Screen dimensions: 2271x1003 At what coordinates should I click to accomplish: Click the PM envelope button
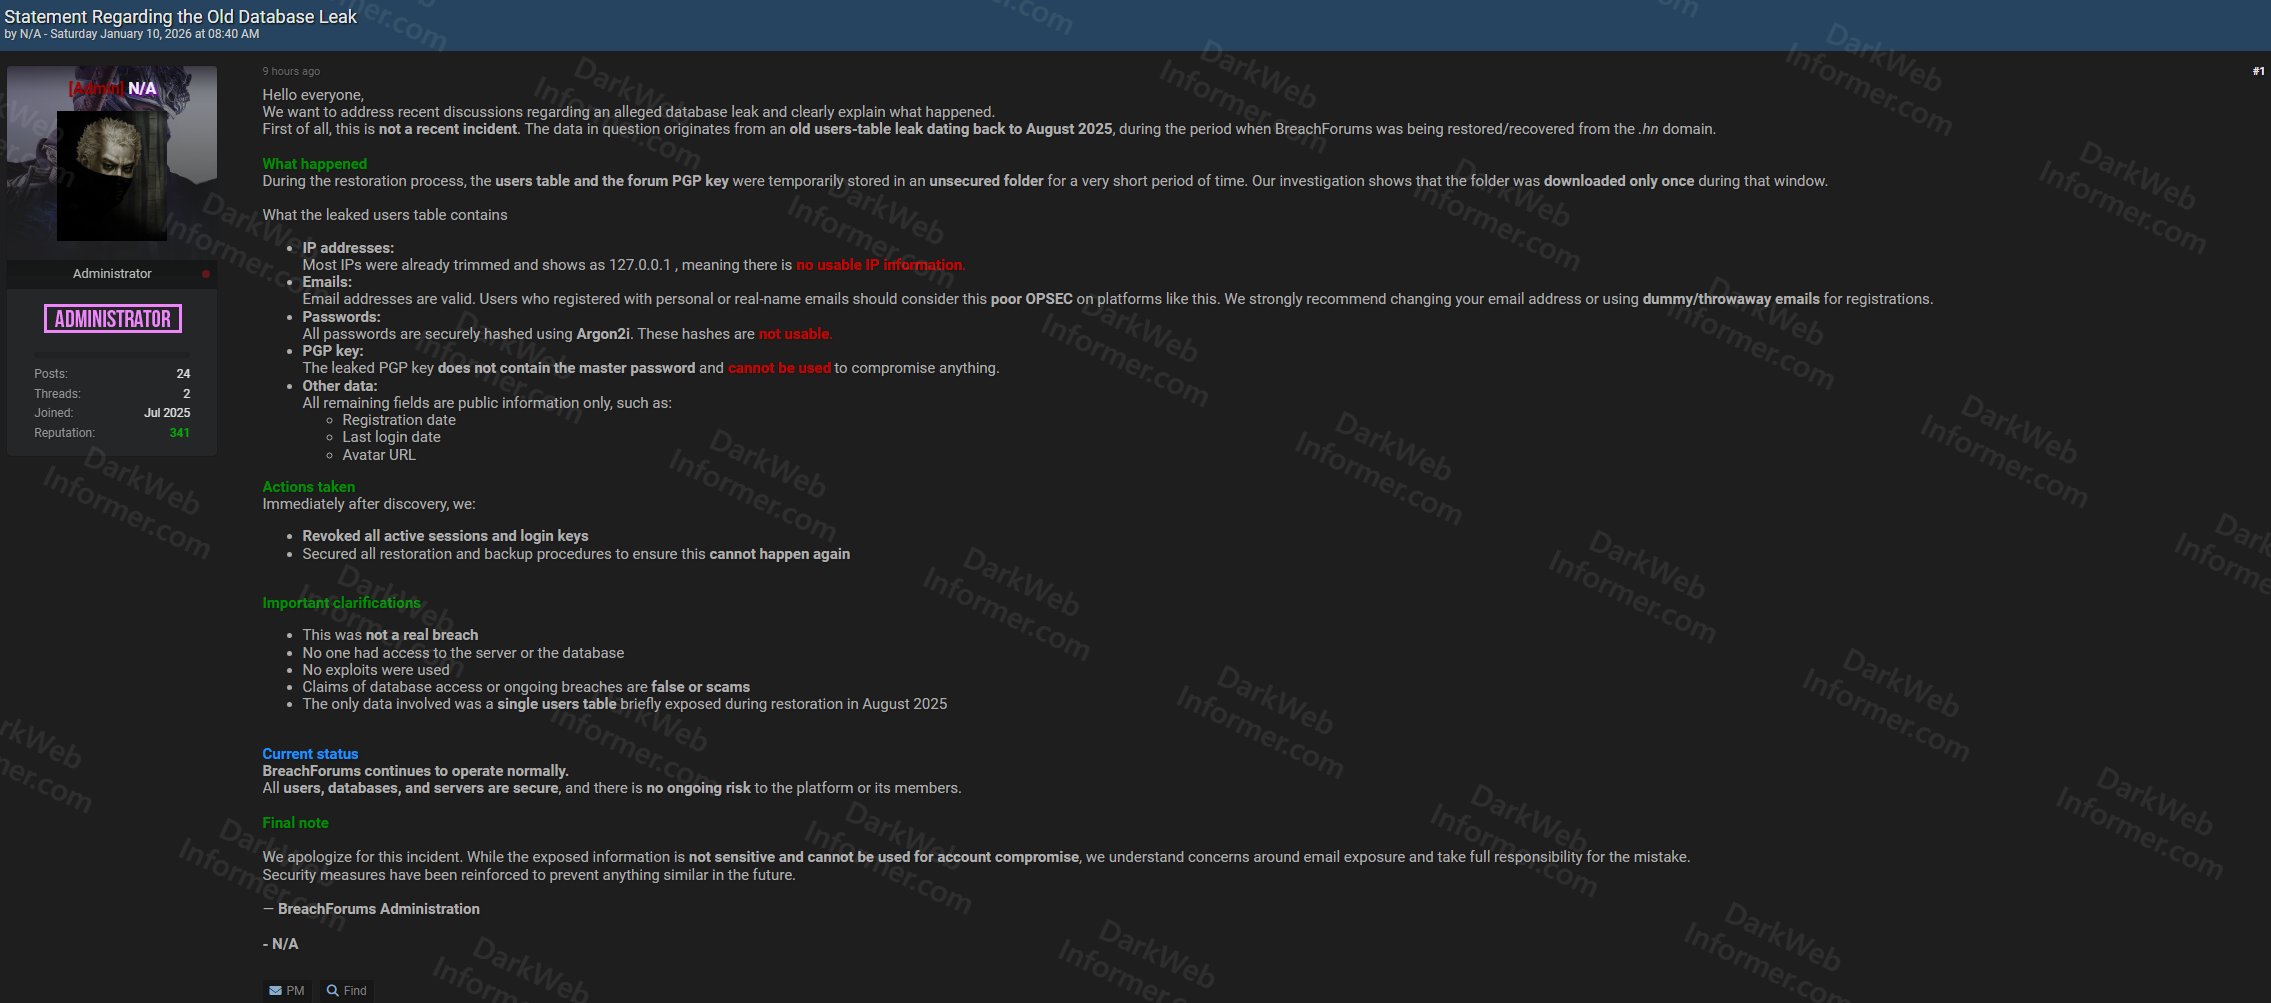(x=286, y=990)
